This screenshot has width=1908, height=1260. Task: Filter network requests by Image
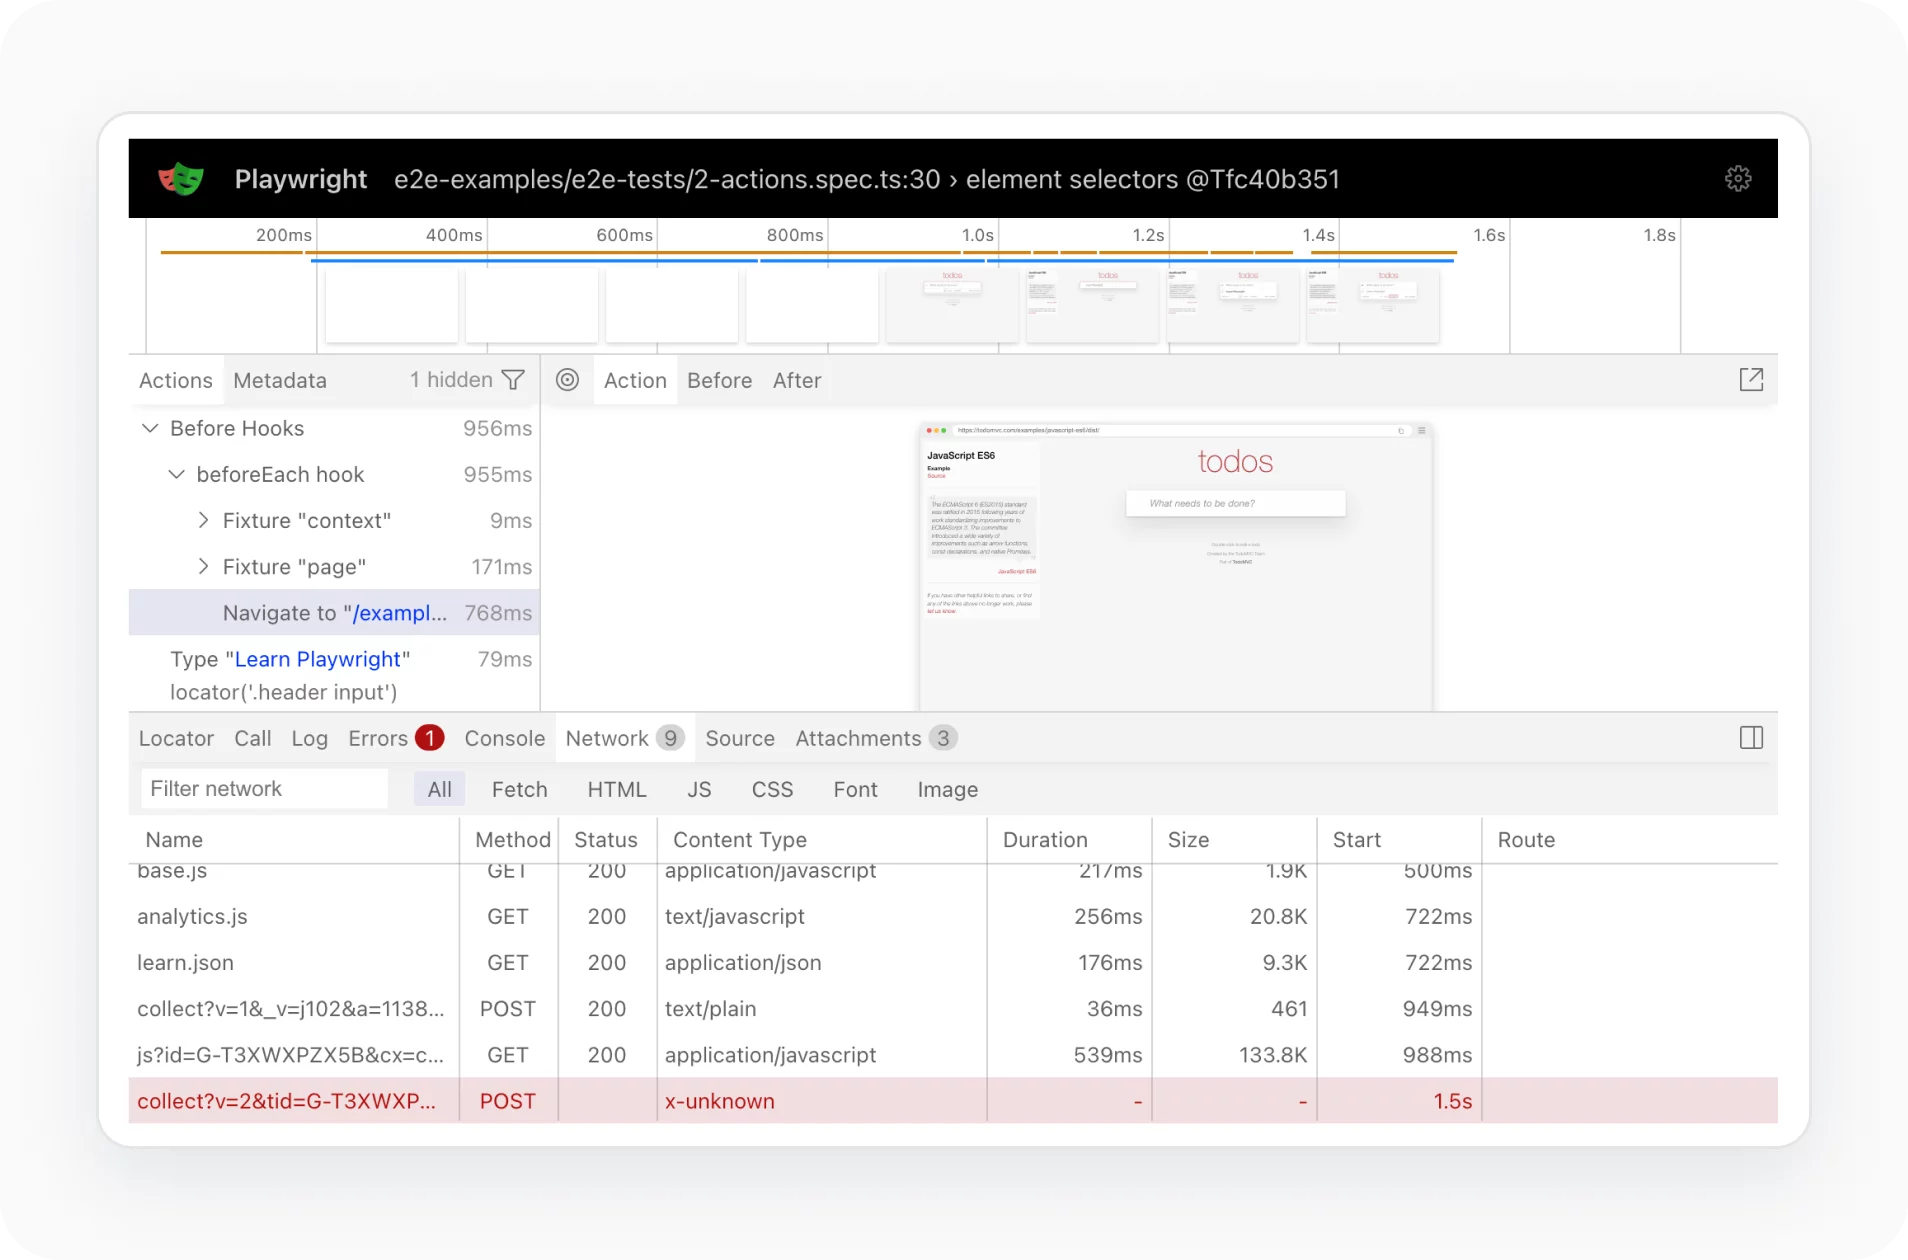(948, 789)
